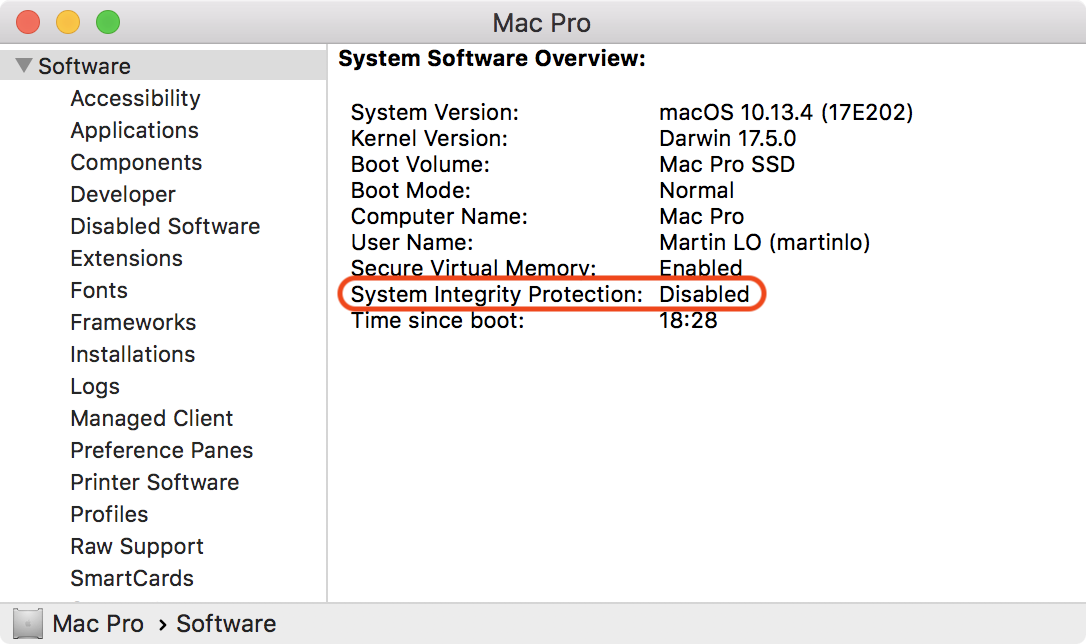Open Preference Panes in the sidebar
This screenshot has height=644, width=1086.
tap(161, 450)
